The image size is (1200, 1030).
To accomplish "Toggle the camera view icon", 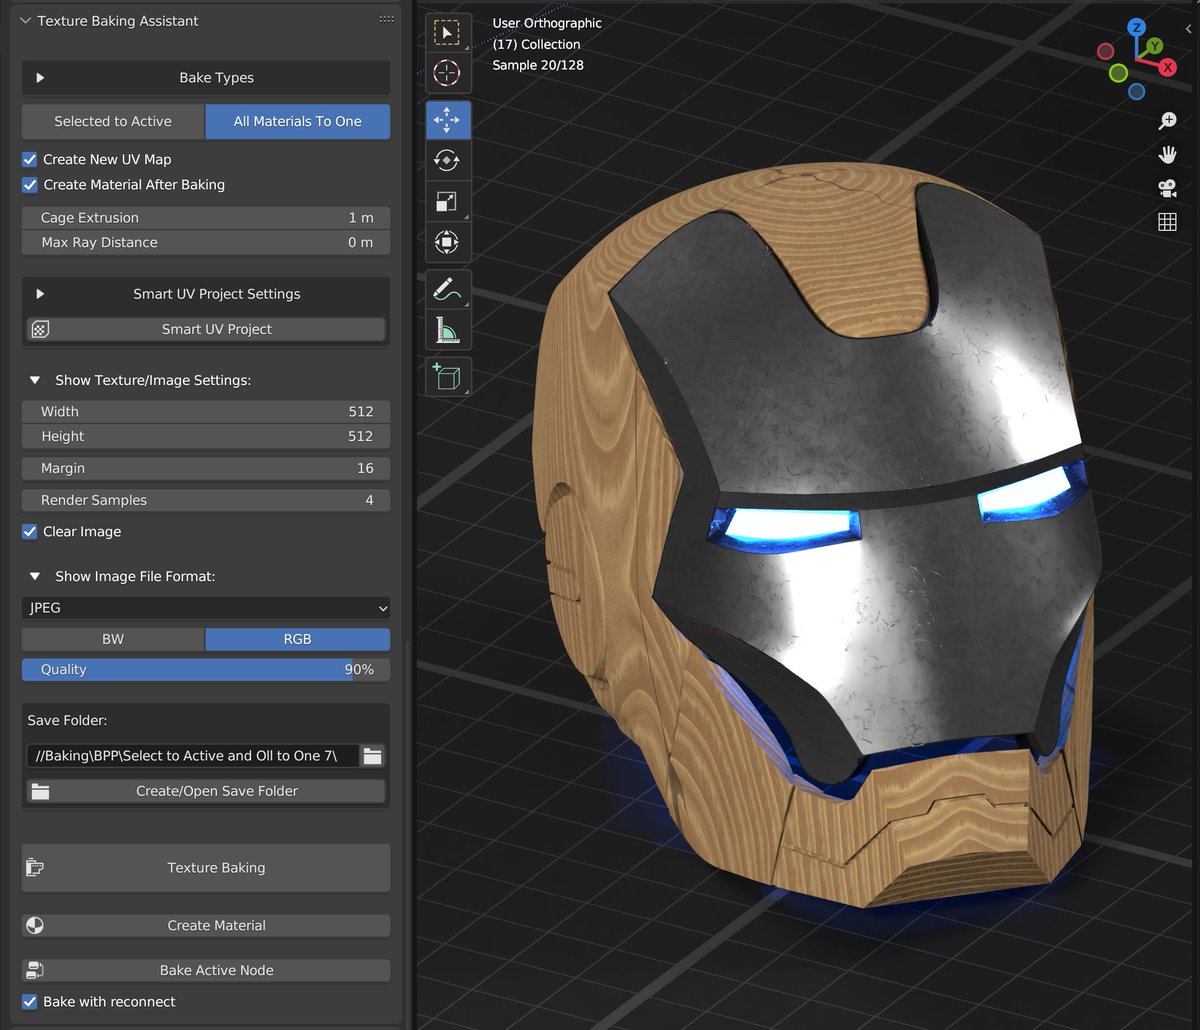I will click(1167, 188).
